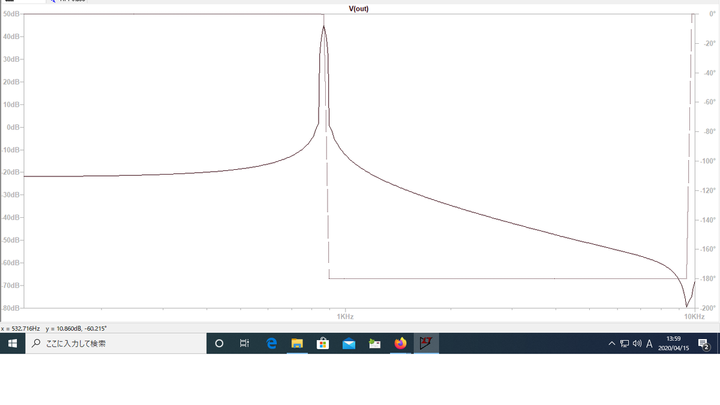Open network status tray icon
This screenshot has height=405, width=720.
click(x=624, y=343)
